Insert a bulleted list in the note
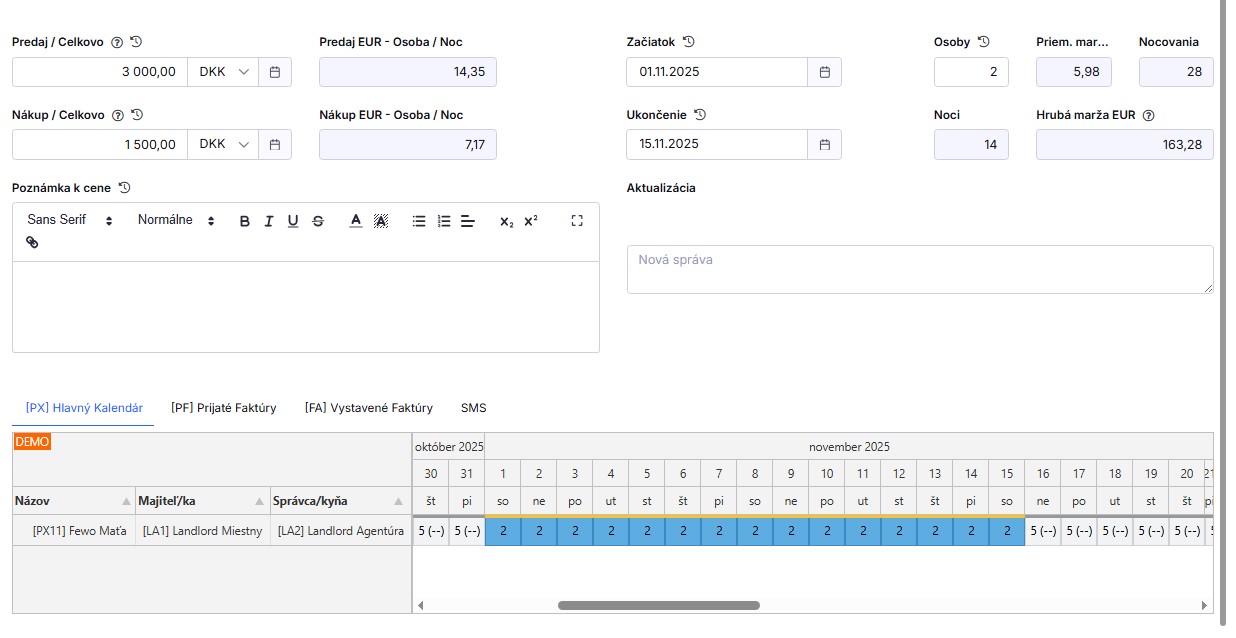 [x=419, y=221]
